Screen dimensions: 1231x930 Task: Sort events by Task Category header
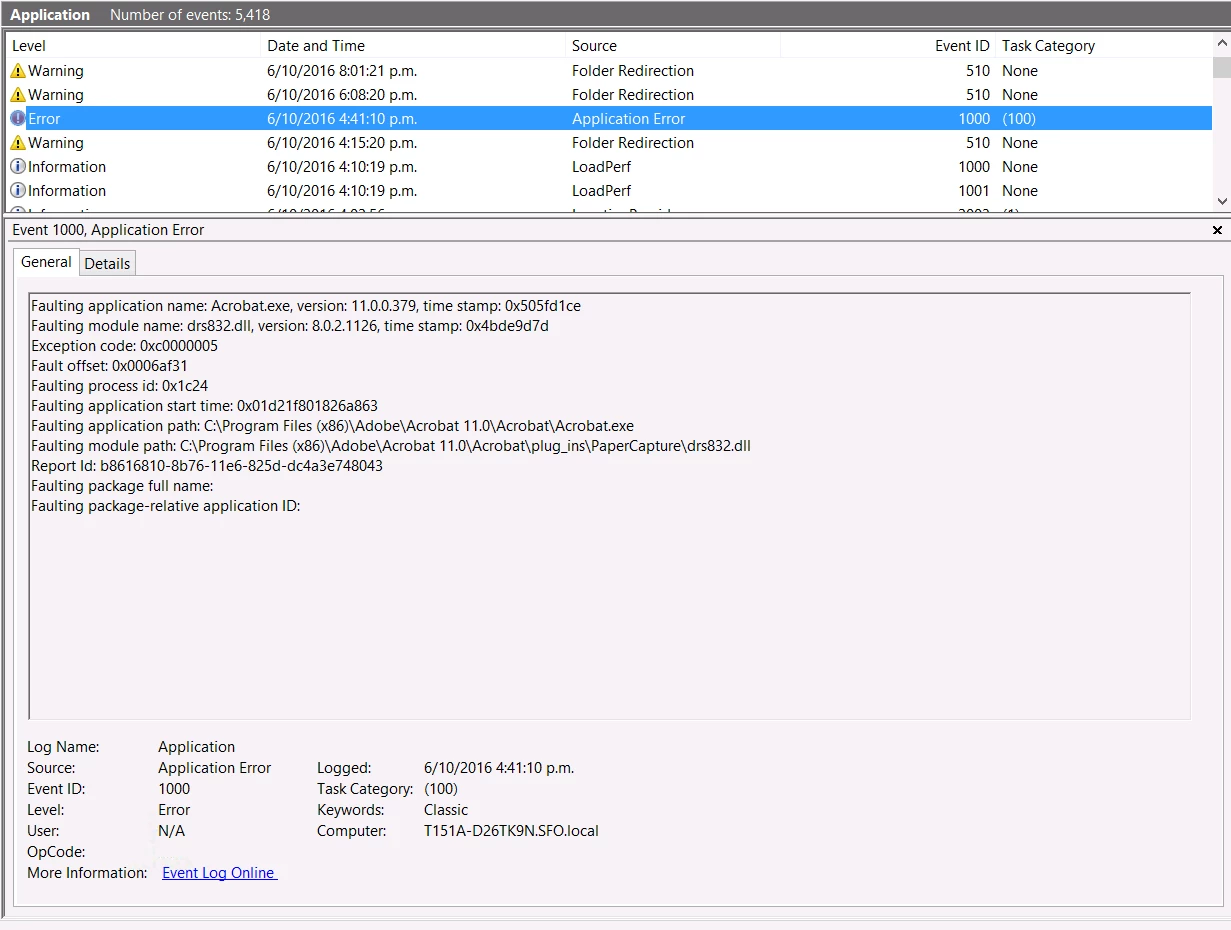pyautogui.click(x=1104, y=46)
